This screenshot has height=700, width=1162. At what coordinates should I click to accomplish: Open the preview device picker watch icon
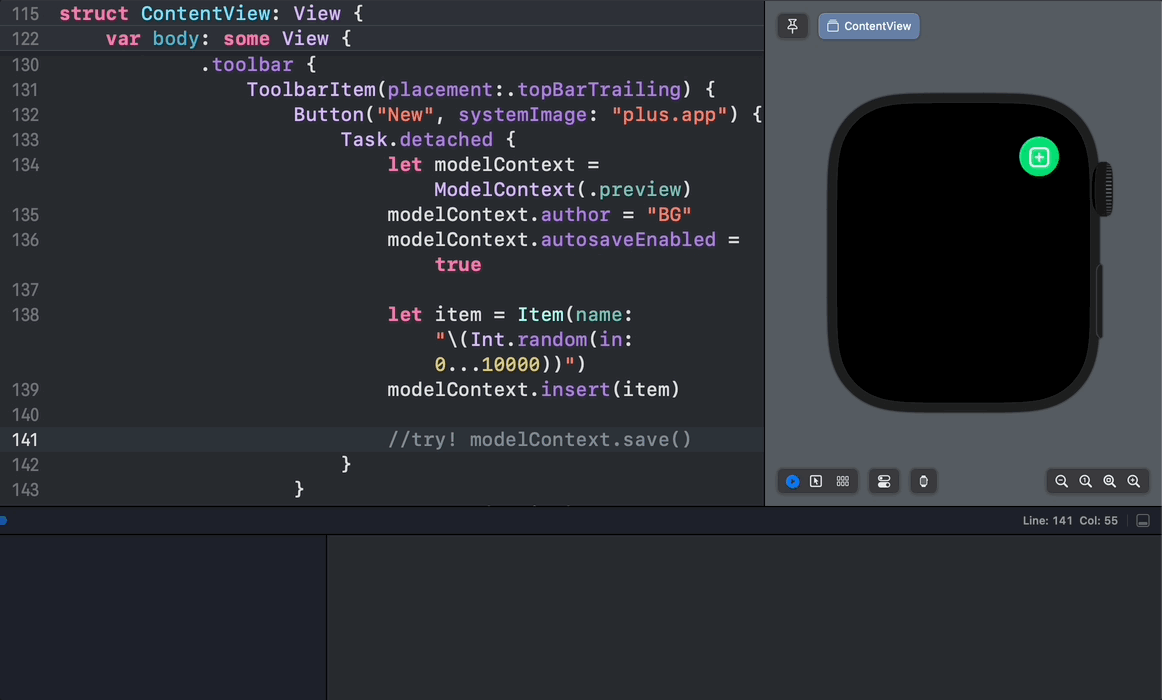click(923, 481)
